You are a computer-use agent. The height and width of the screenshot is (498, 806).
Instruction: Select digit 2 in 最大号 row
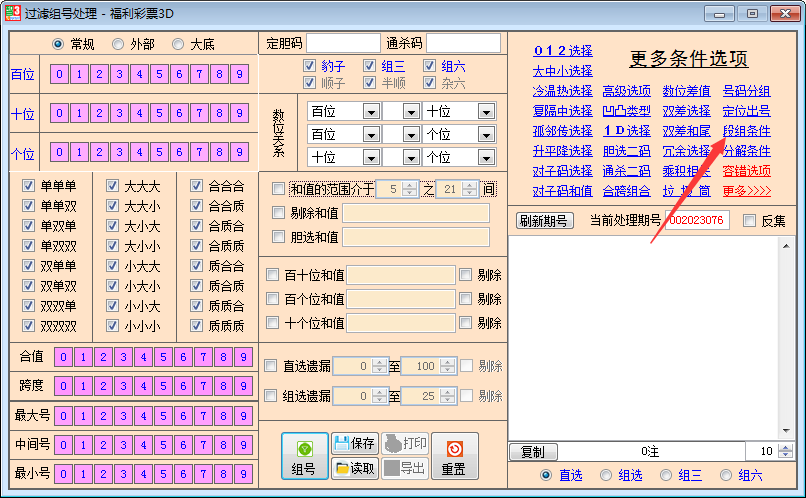103,416
